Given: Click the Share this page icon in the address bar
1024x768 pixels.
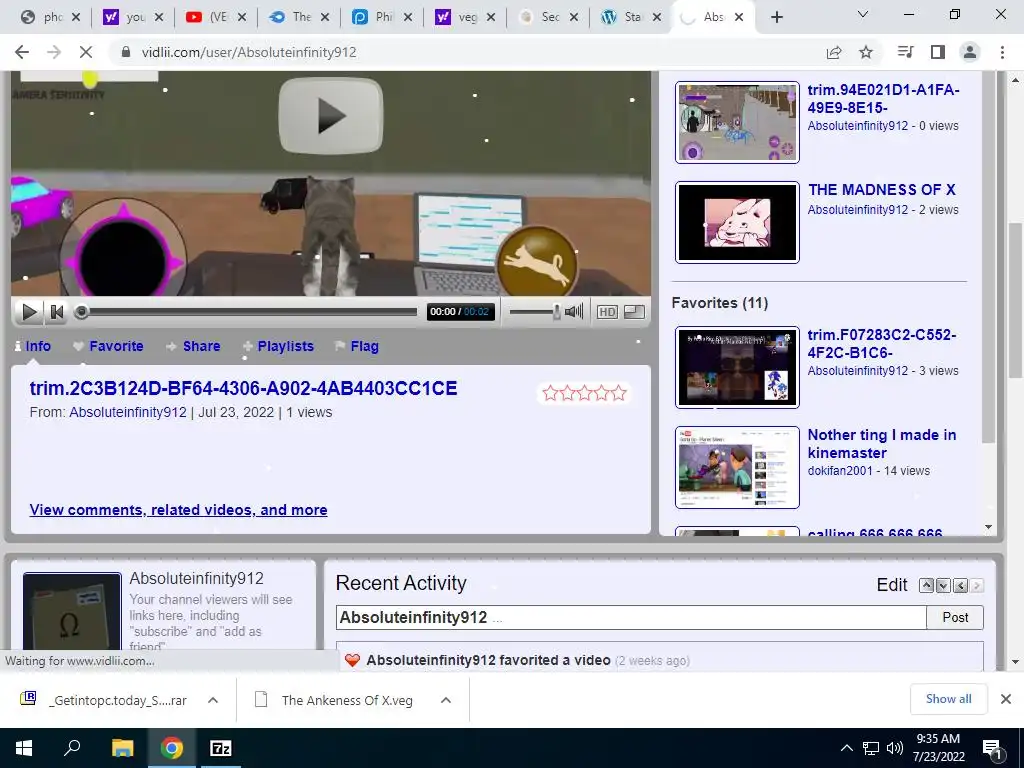Looking at the screenshot, I should pos(834,52).
